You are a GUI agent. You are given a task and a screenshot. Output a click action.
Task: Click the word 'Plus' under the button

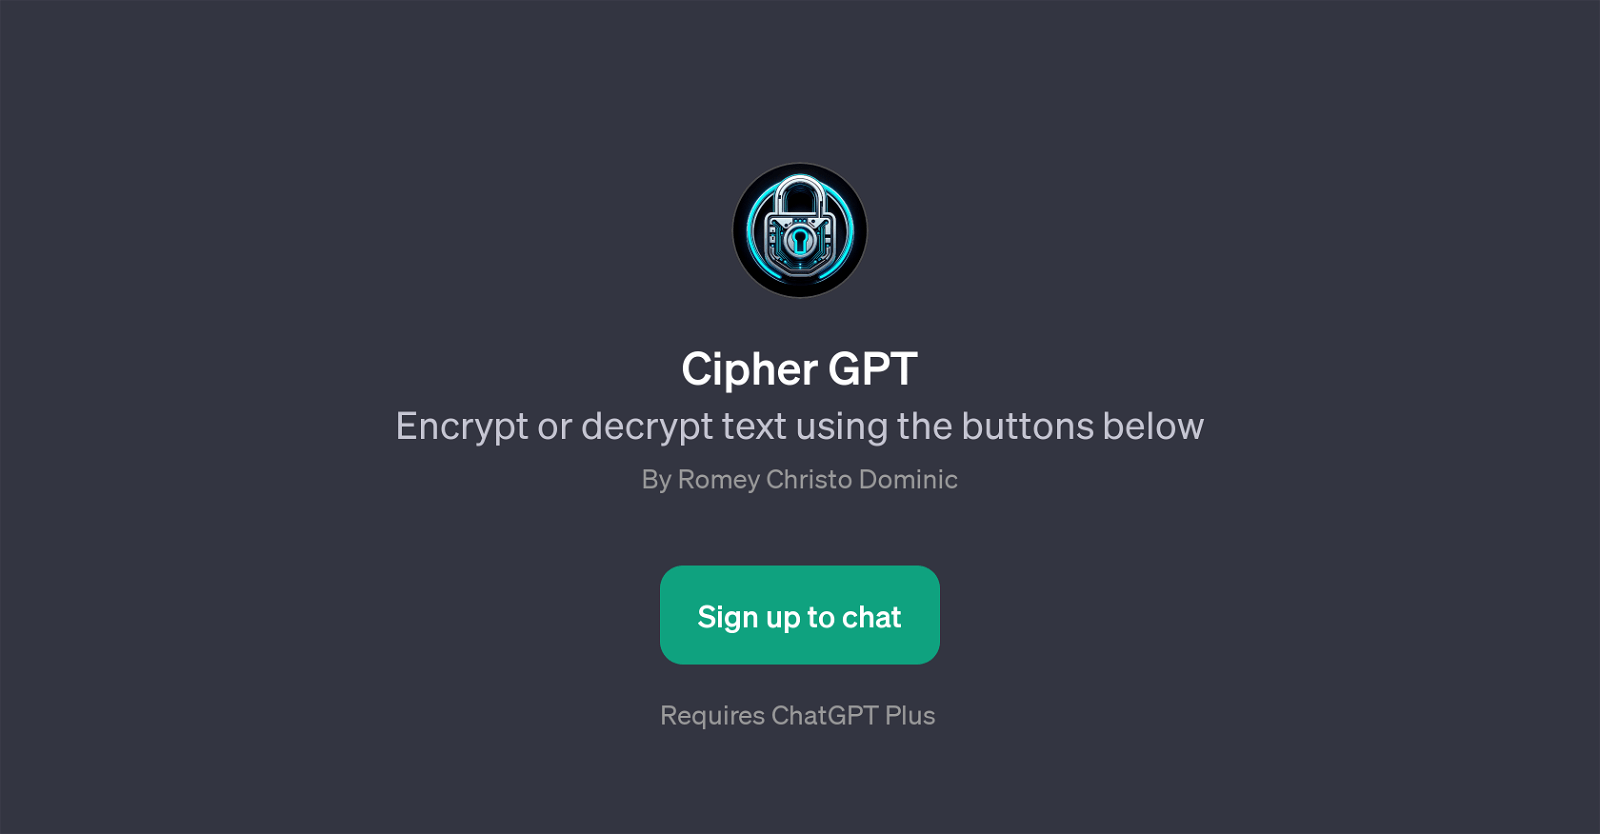[x=910, y=716]
